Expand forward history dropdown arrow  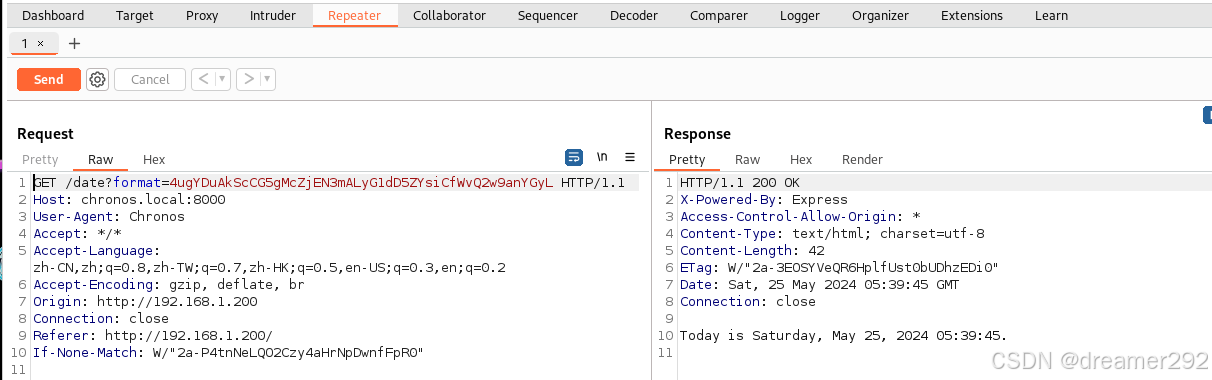268,80
